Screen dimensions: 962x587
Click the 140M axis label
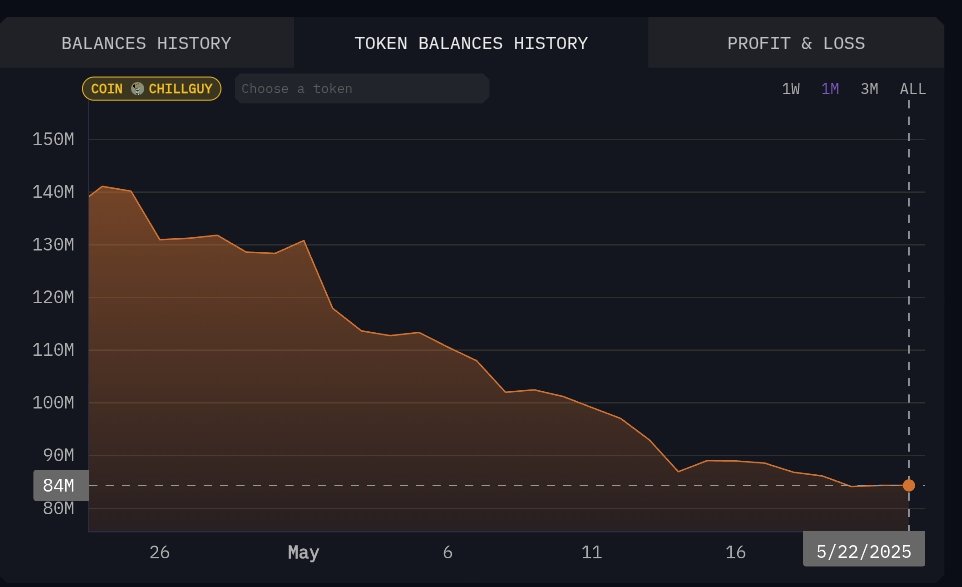coord(53,192)
